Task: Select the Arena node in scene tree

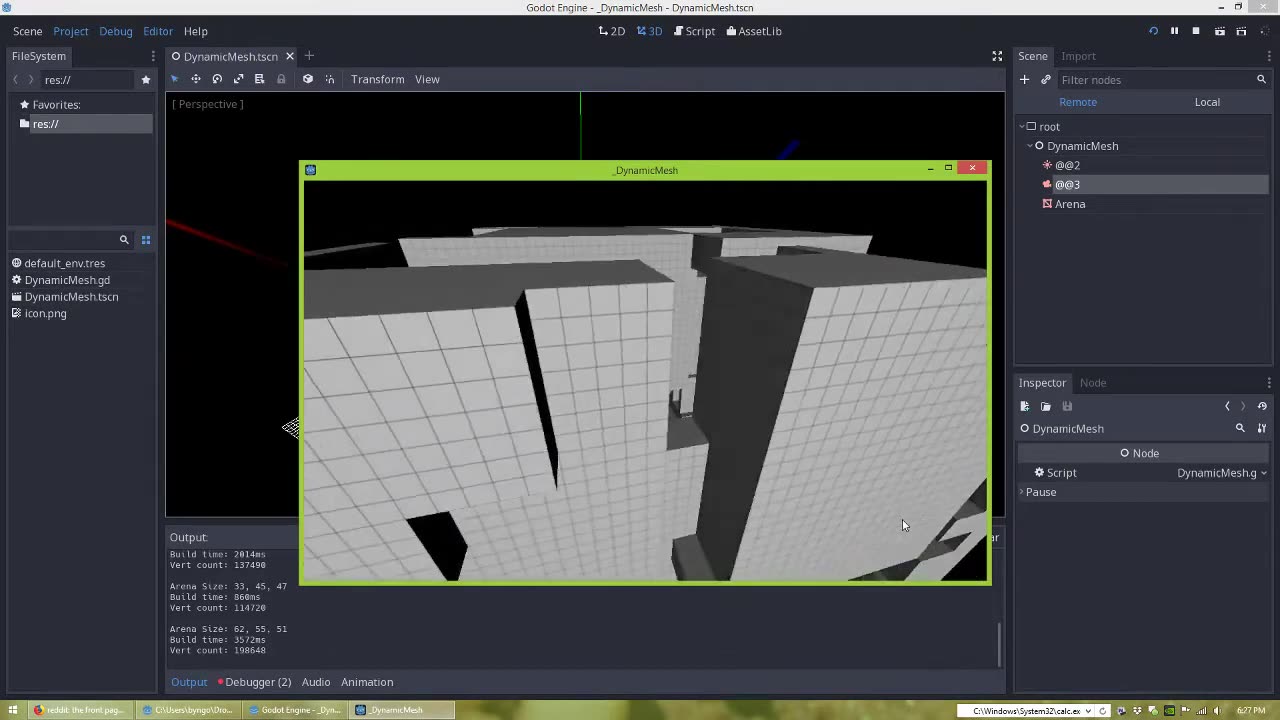Action: (x=1070, y=204)
